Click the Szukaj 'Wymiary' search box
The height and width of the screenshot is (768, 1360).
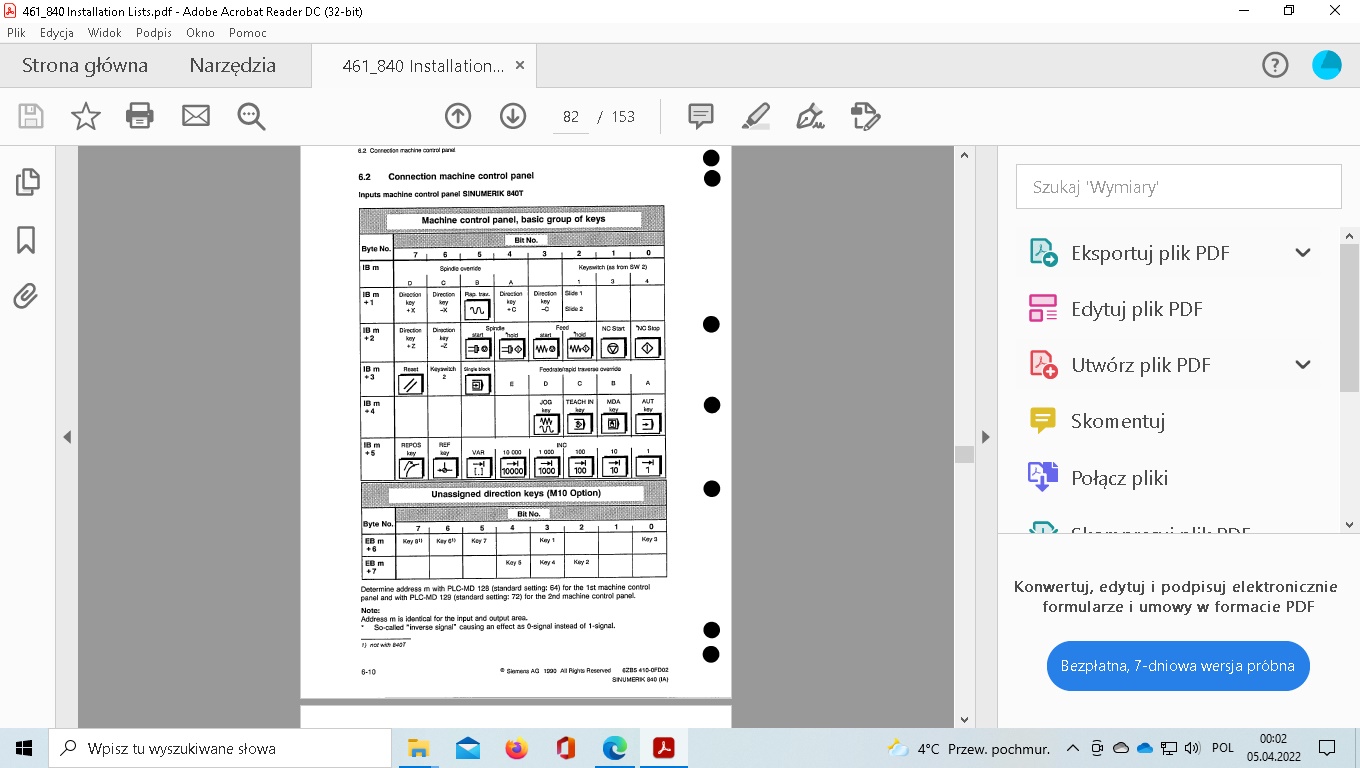(x=1178, y=187)
